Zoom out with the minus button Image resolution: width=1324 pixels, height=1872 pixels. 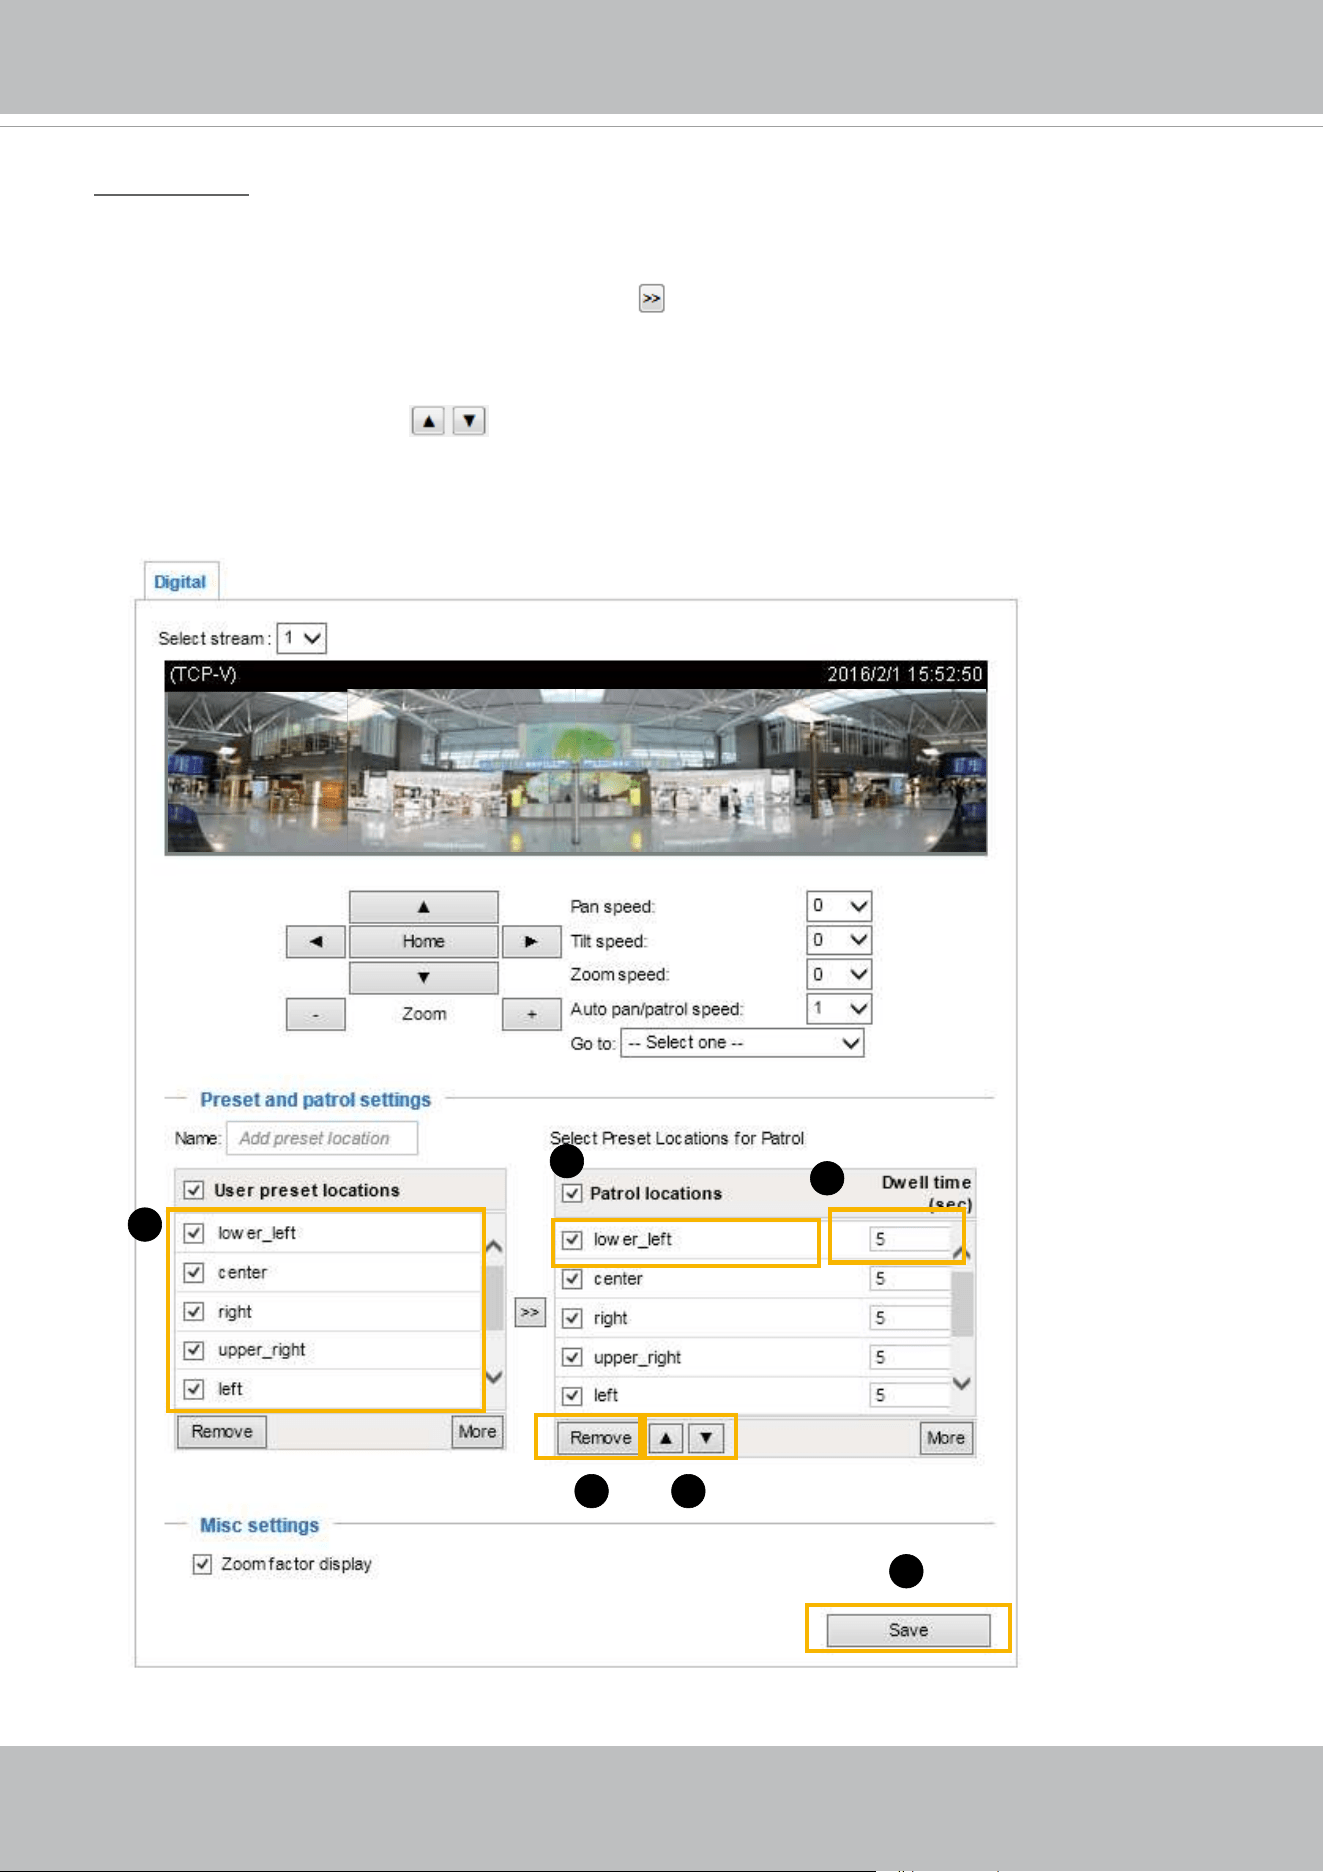tap(316, 1014)
